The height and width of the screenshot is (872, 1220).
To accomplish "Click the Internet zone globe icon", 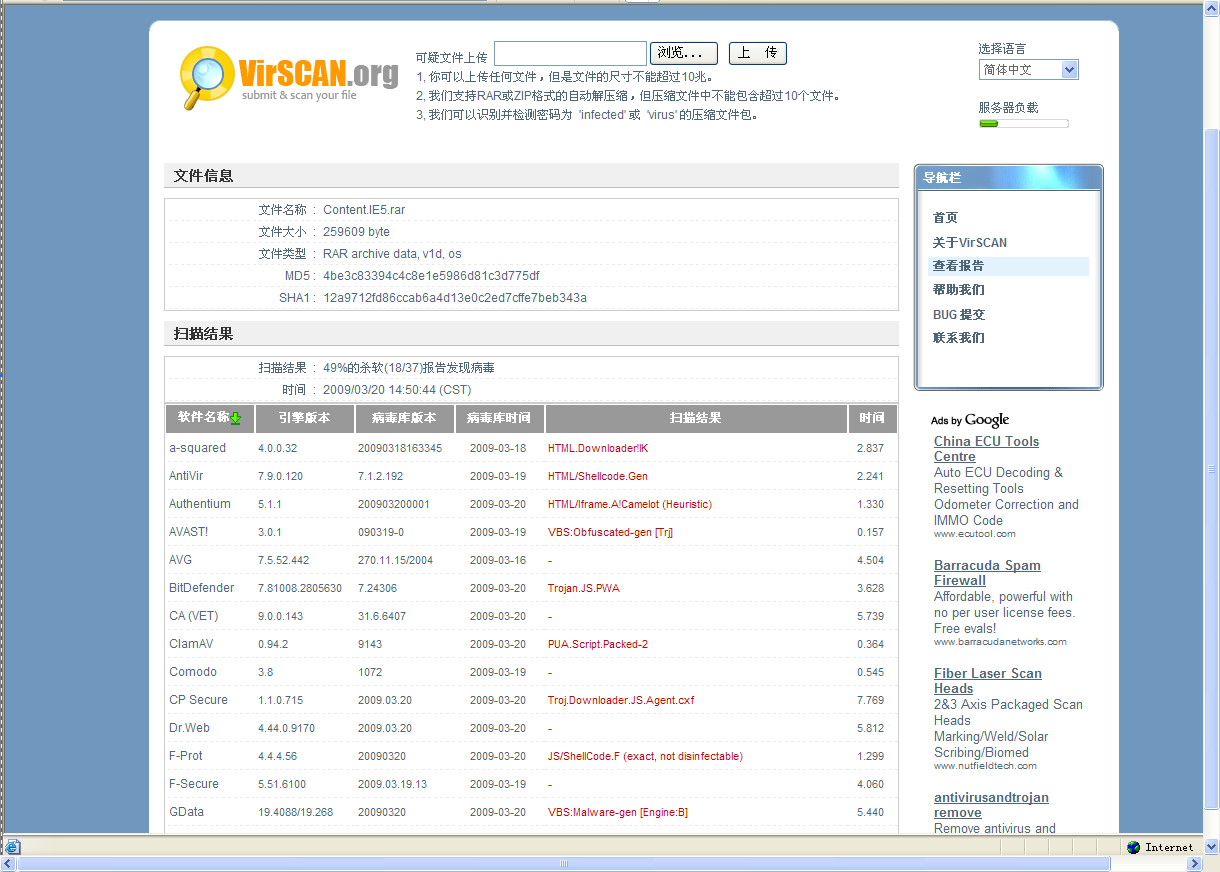I will tap(1133, 847).
